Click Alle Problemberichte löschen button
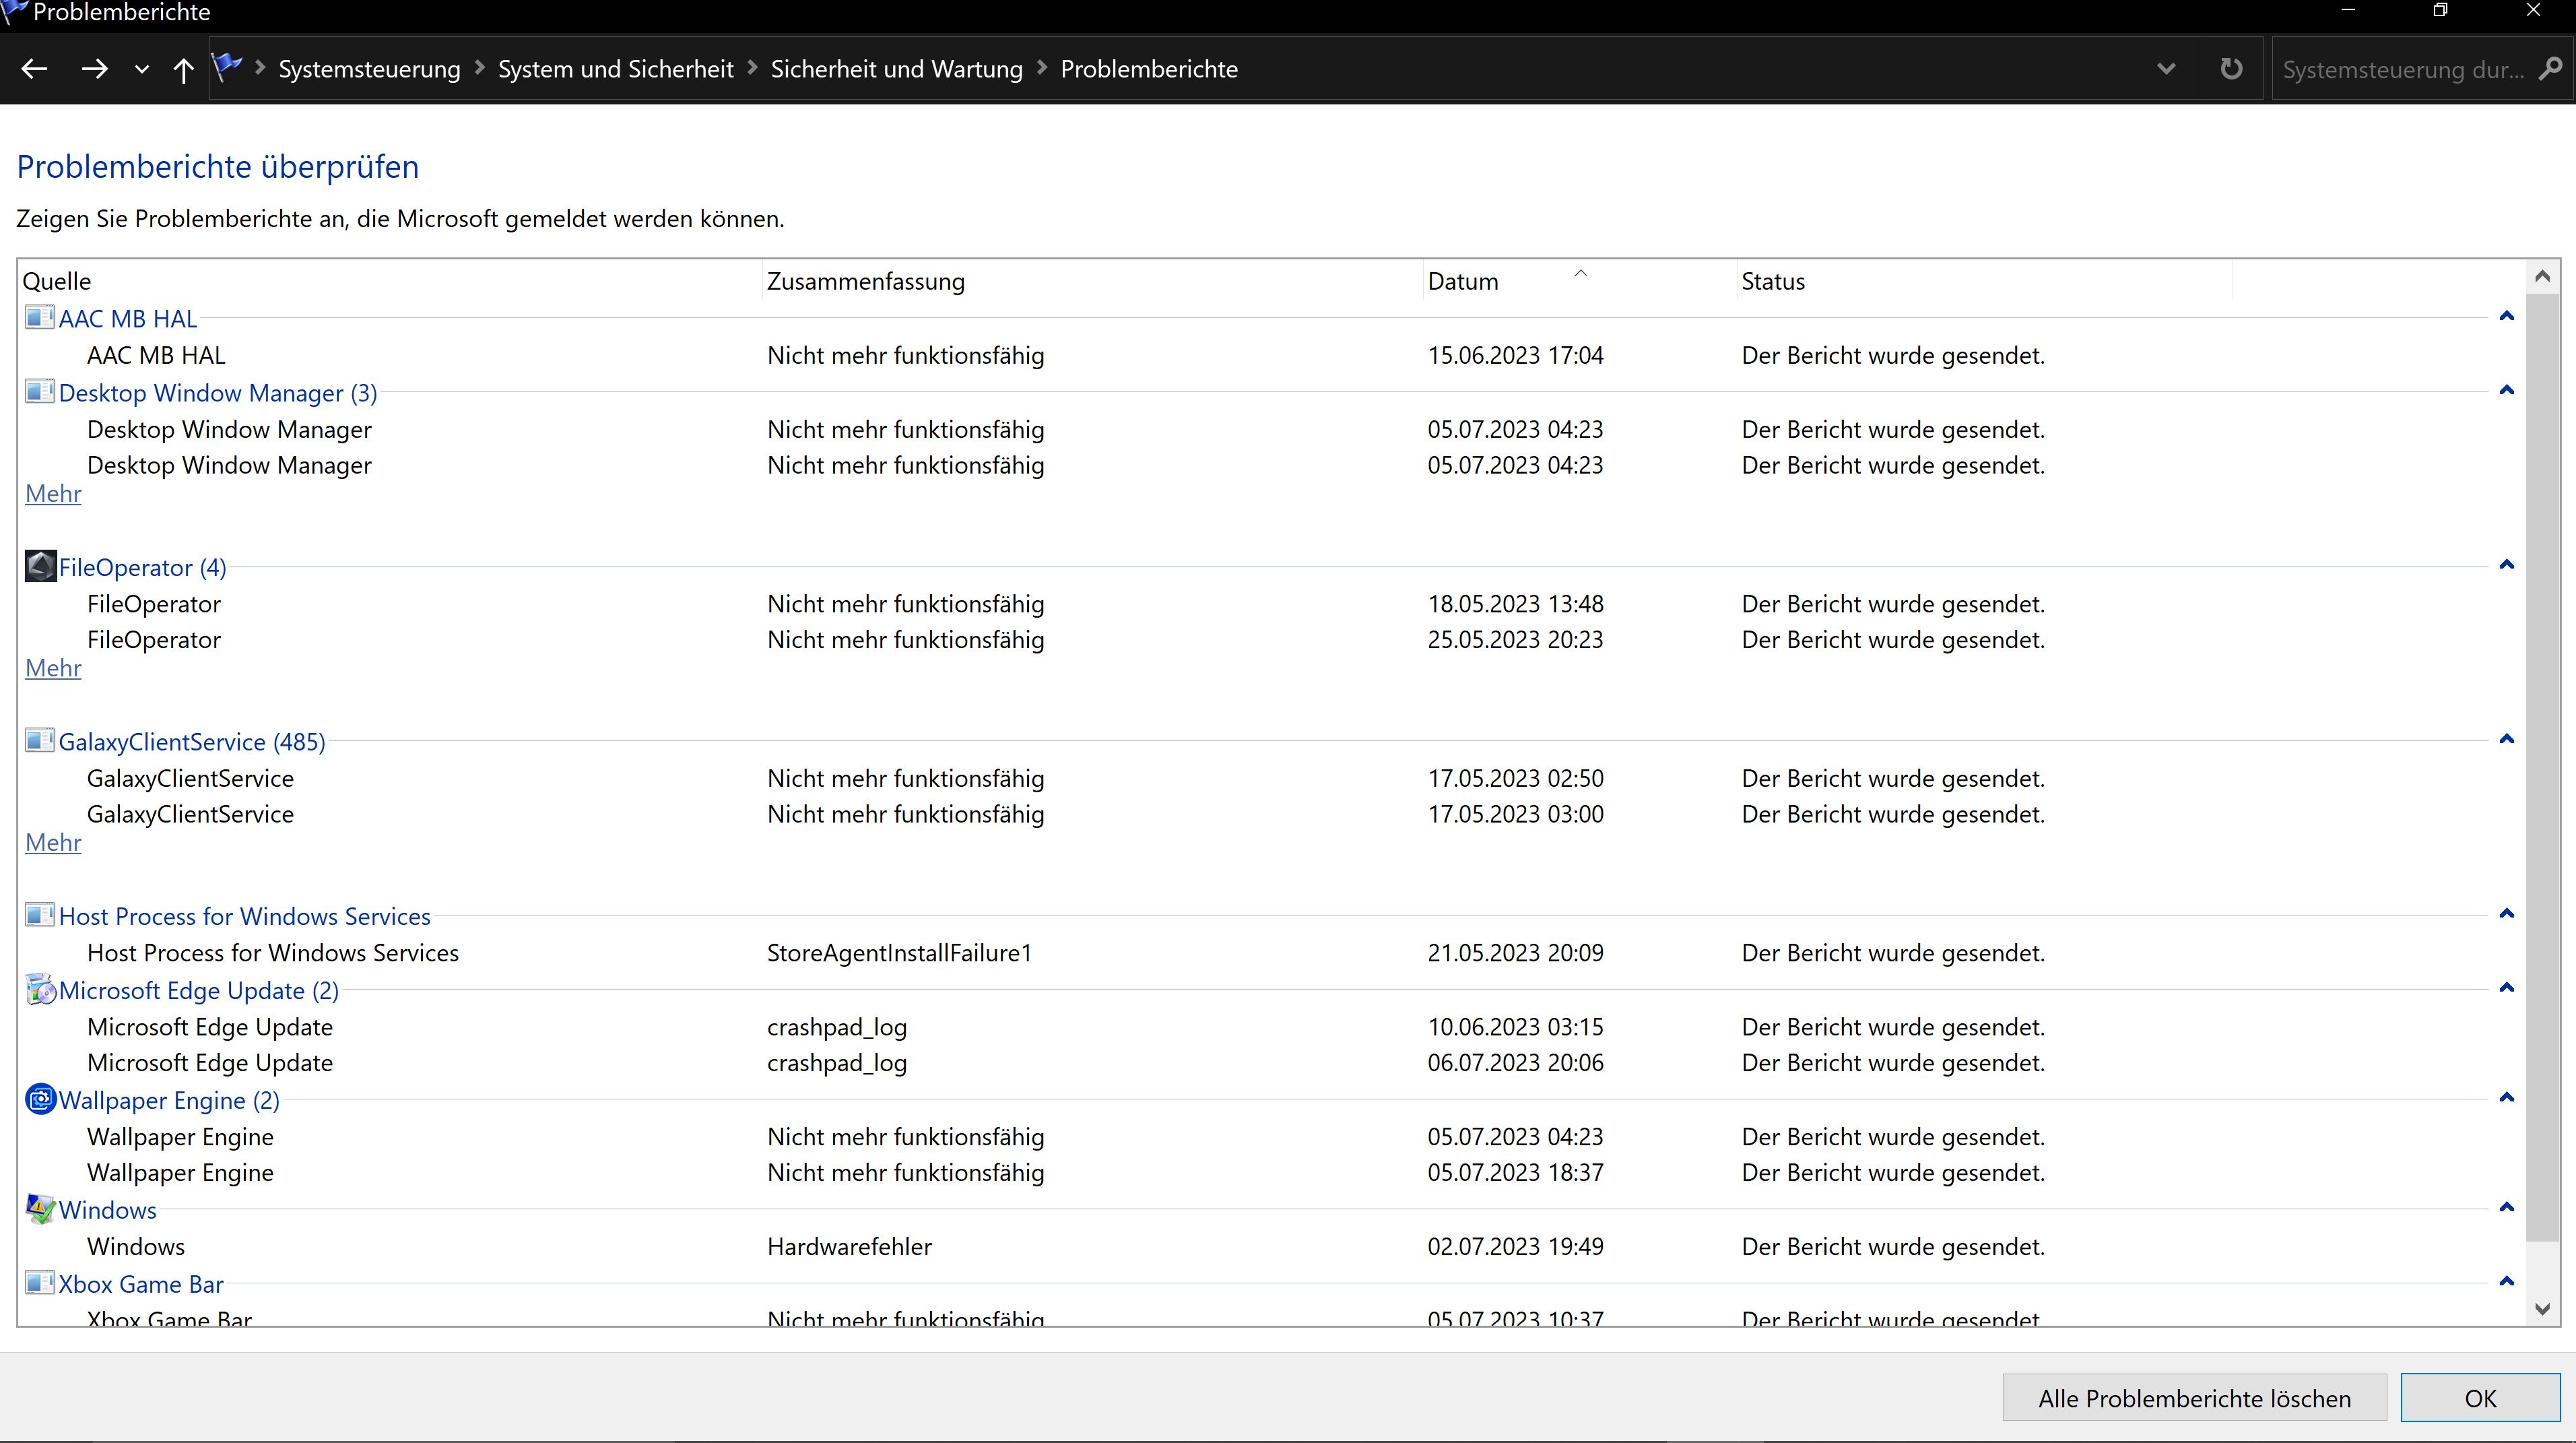 tap(2194, 1398)
